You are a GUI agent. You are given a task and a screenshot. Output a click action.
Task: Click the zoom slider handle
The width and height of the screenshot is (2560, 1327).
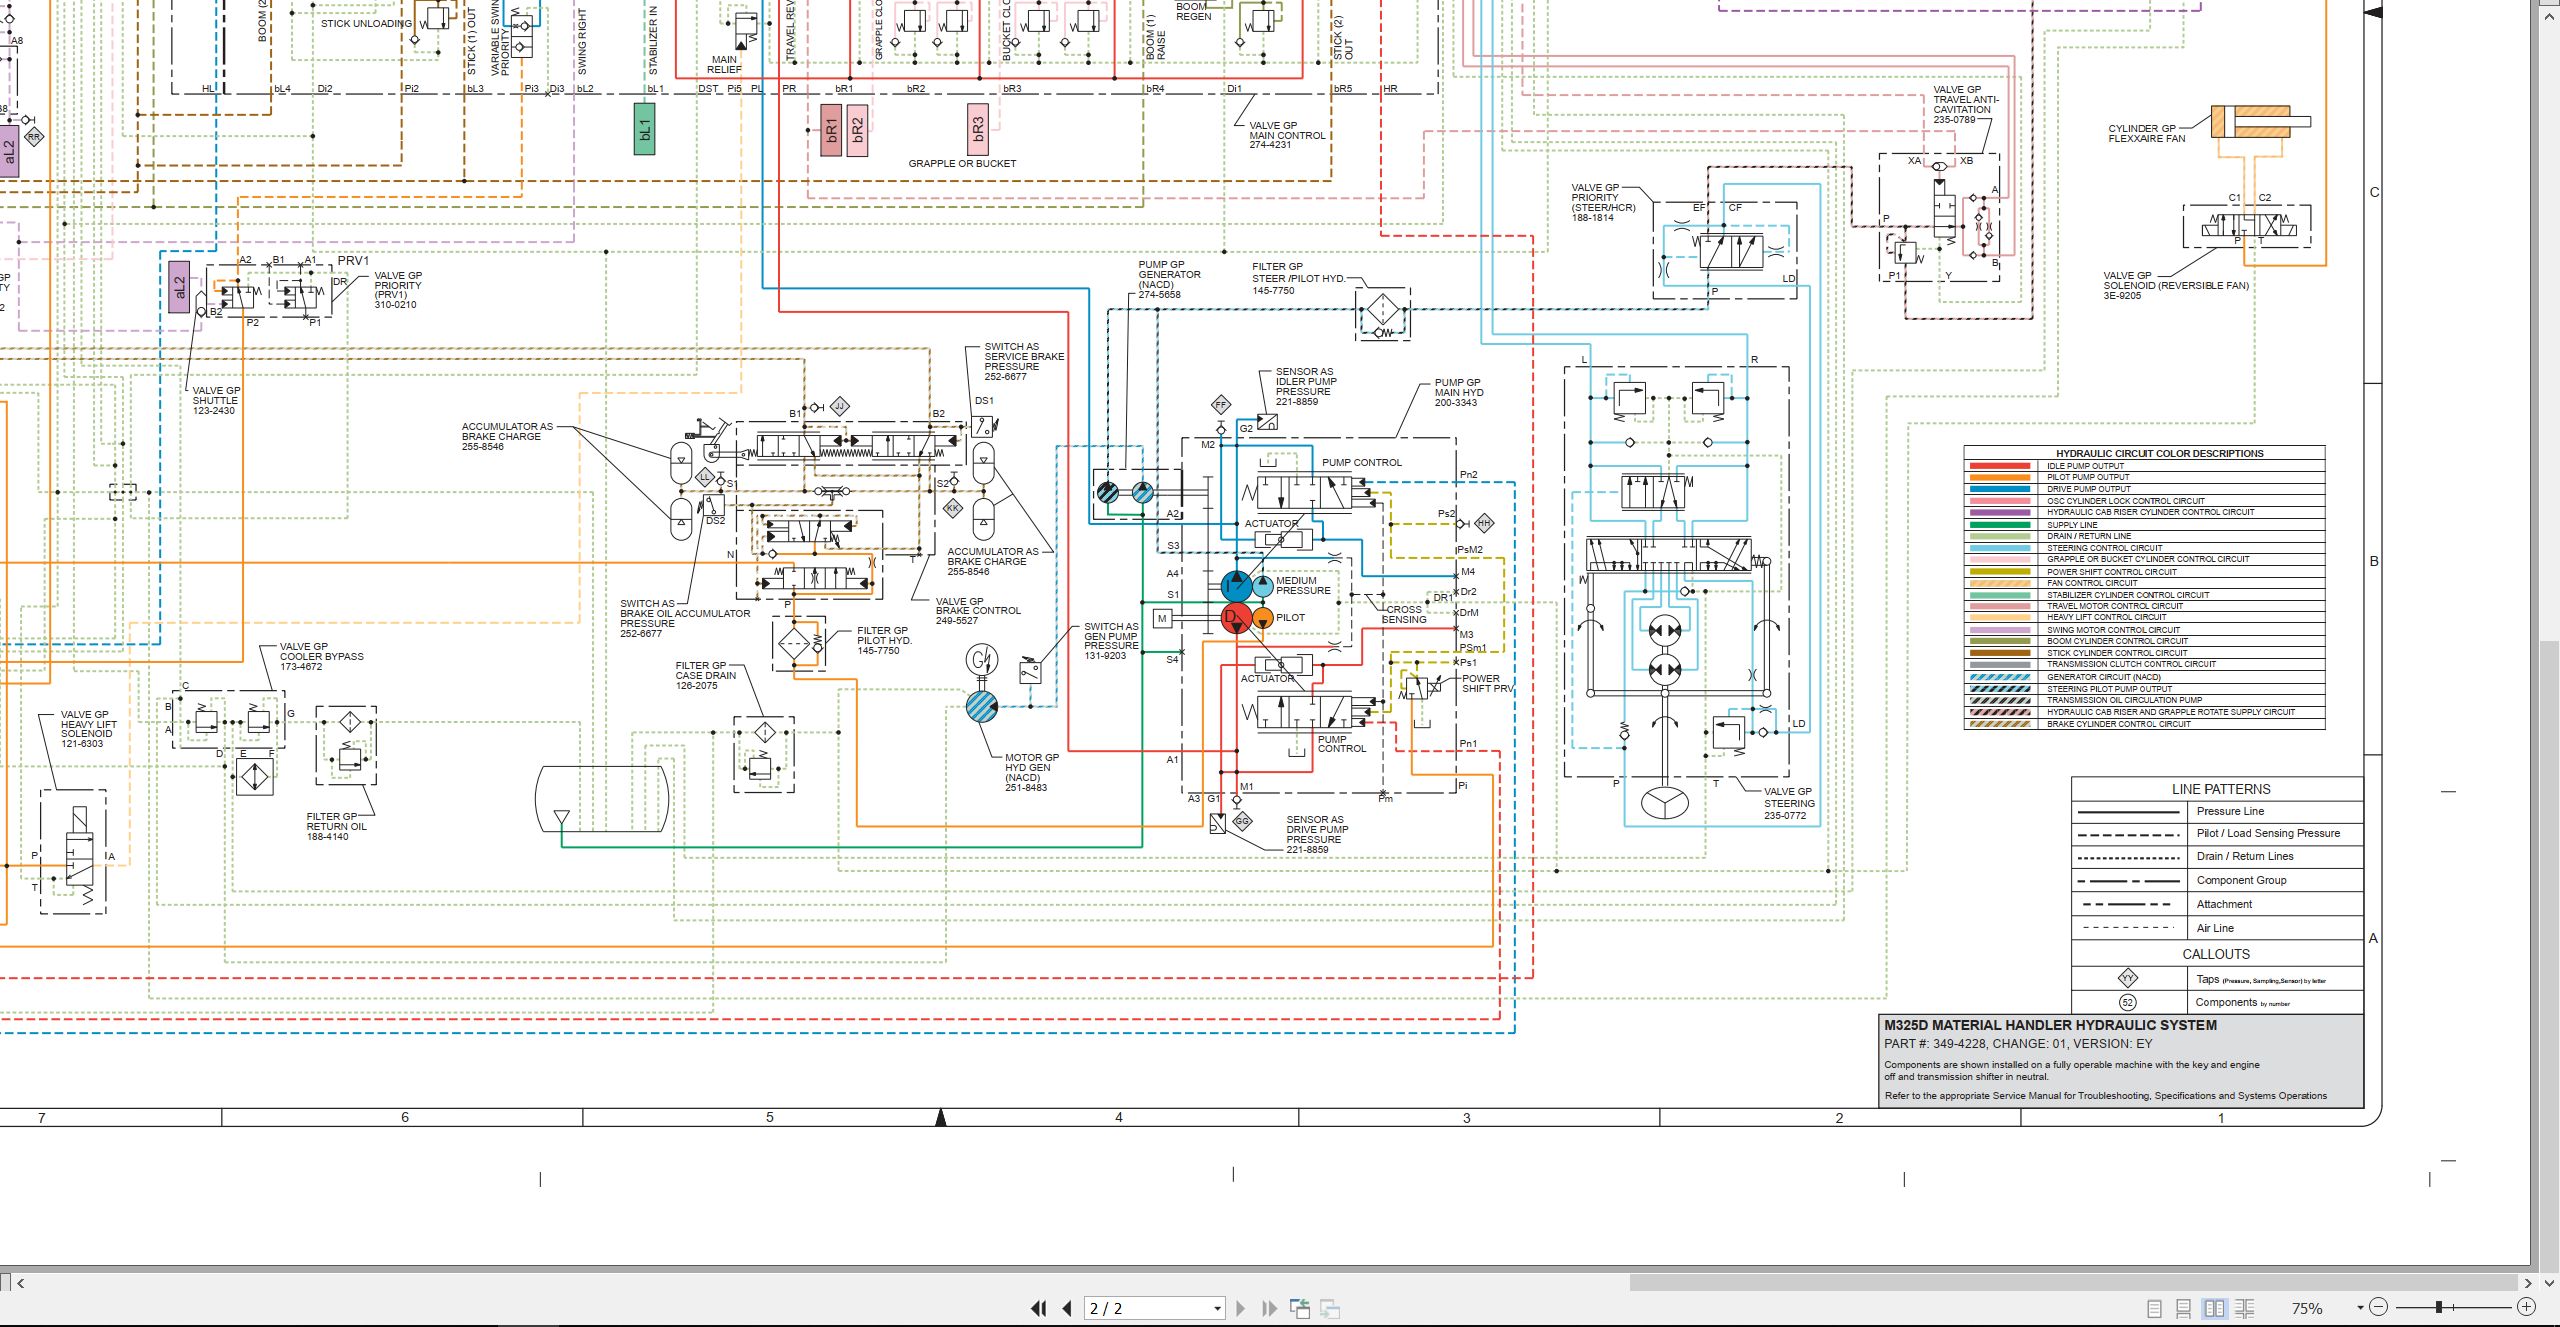pos(2439,1307)
